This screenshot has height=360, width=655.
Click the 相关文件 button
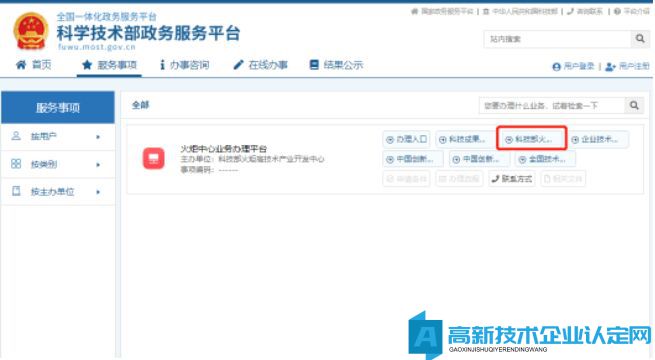click(563, 179)
